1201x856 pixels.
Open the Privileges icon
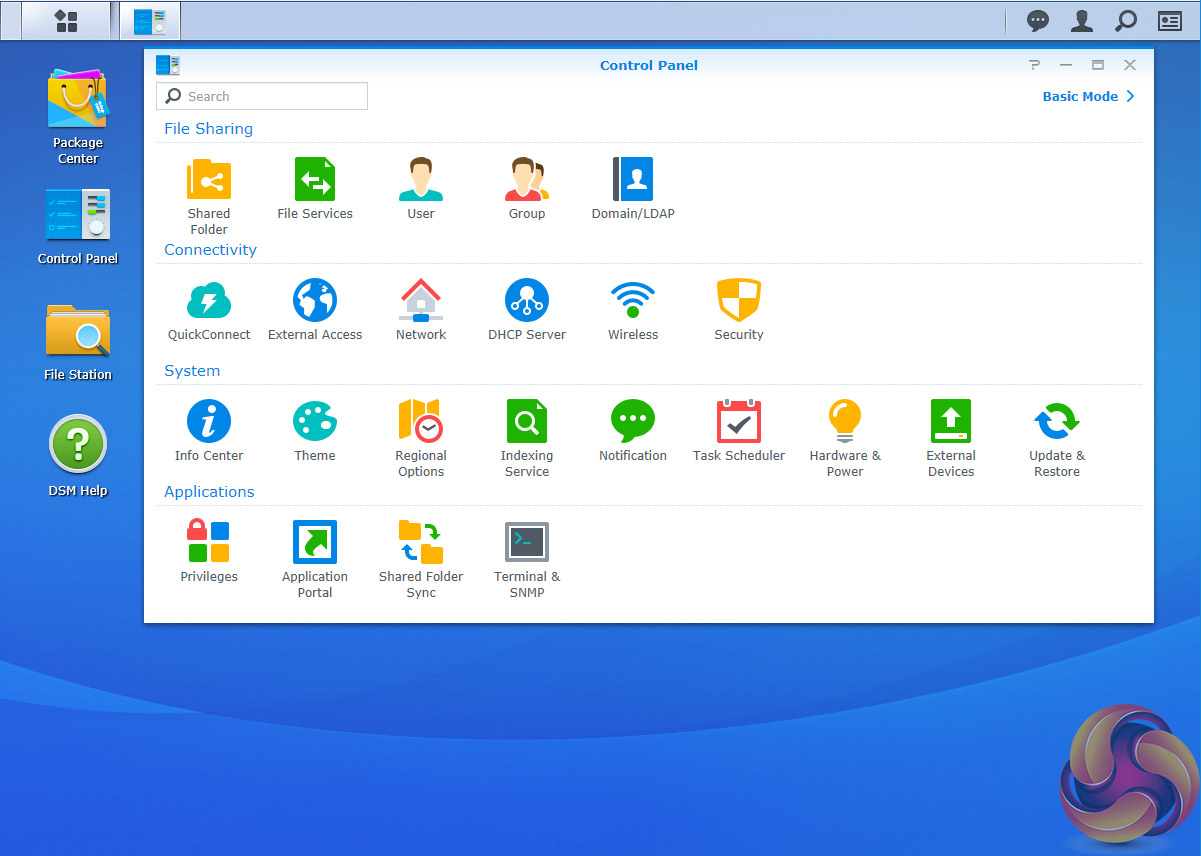pyautogui.click(x=209, y=544)
